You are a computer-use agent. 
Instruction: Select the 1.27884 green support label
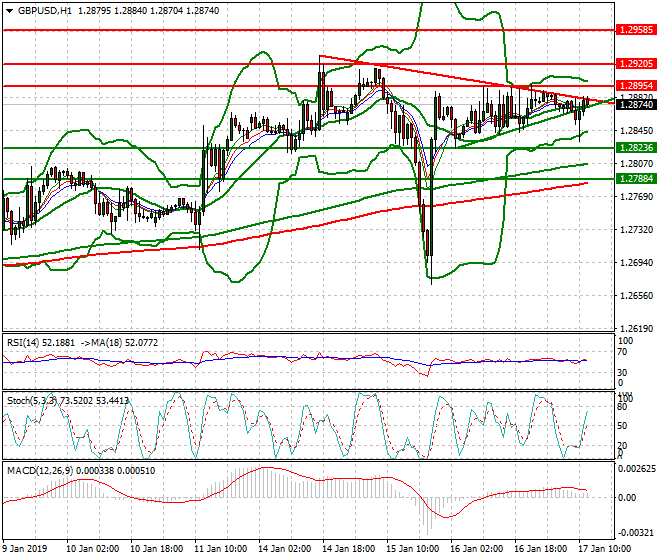635,179
